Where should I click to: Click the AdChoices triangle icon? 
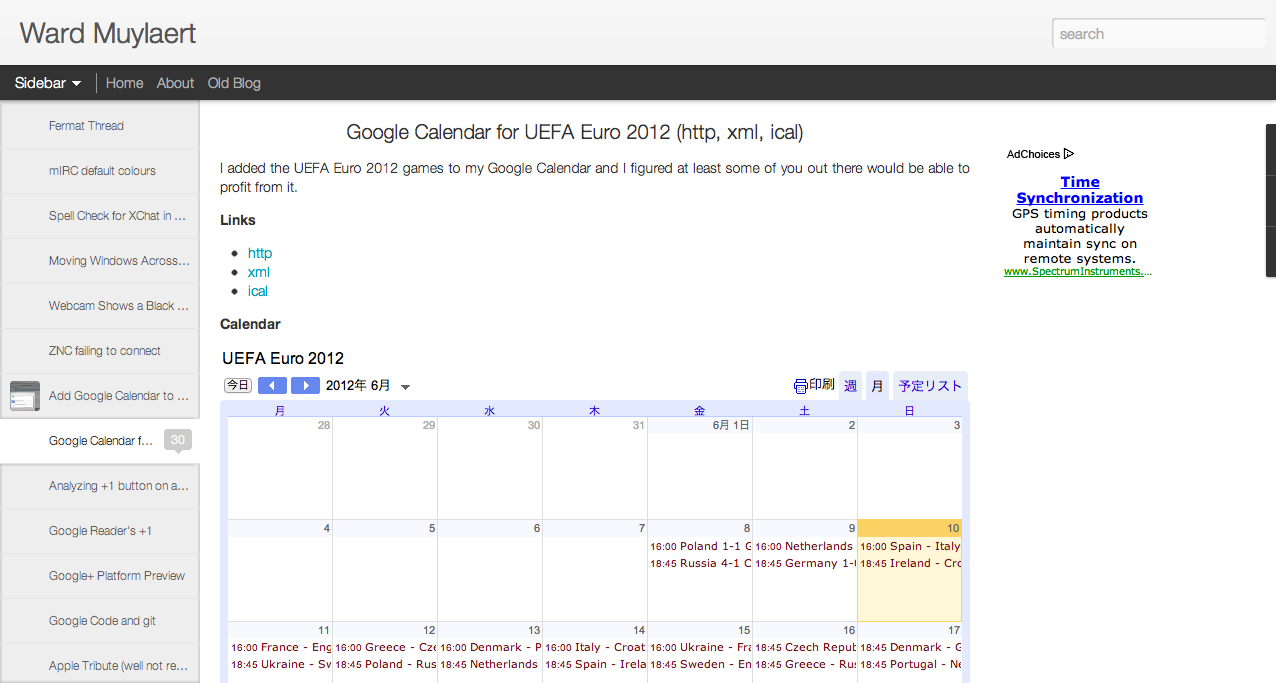pos(1068,154)
